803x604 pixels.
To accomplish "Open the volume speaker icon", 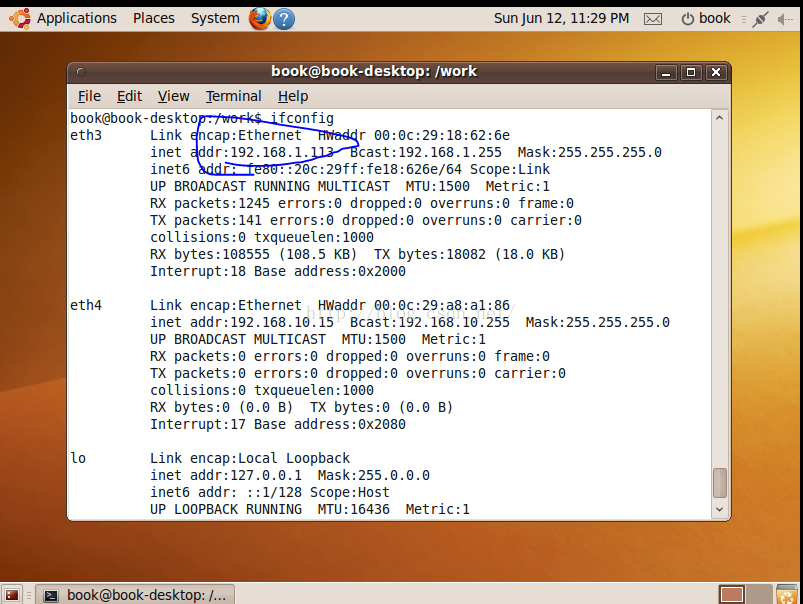I will [x=784, y=19].
